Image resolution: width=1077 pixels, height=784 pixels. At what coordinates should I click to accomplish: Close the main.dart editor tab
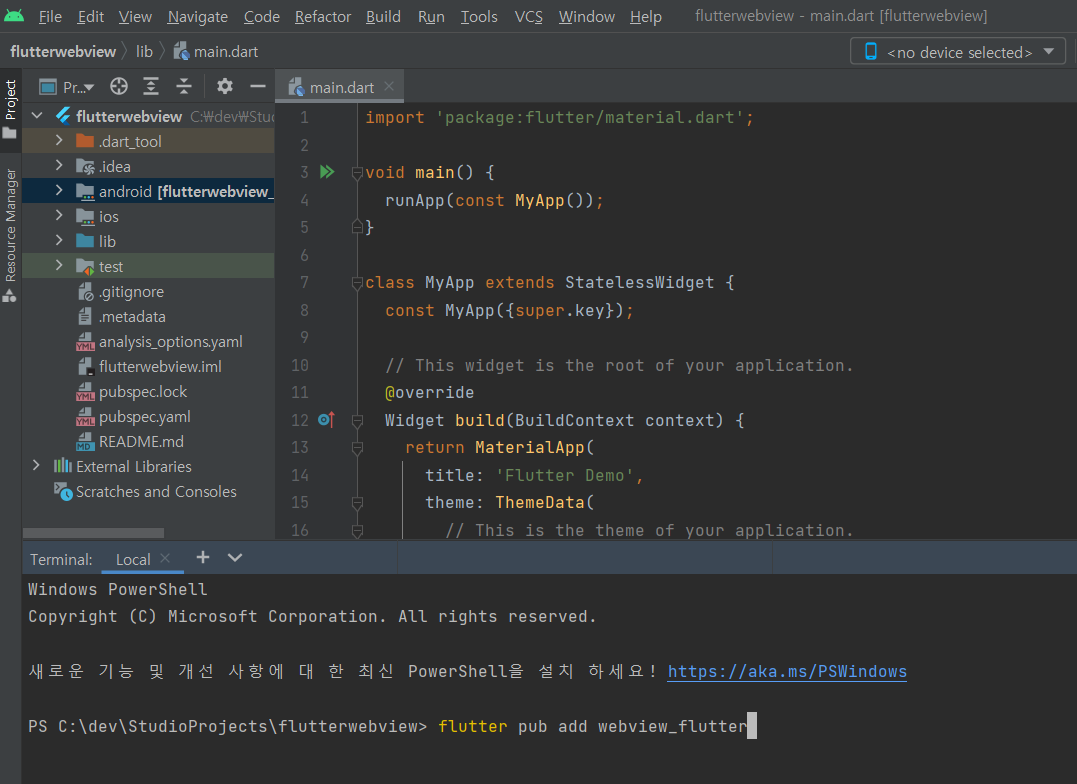click(389, 86)
